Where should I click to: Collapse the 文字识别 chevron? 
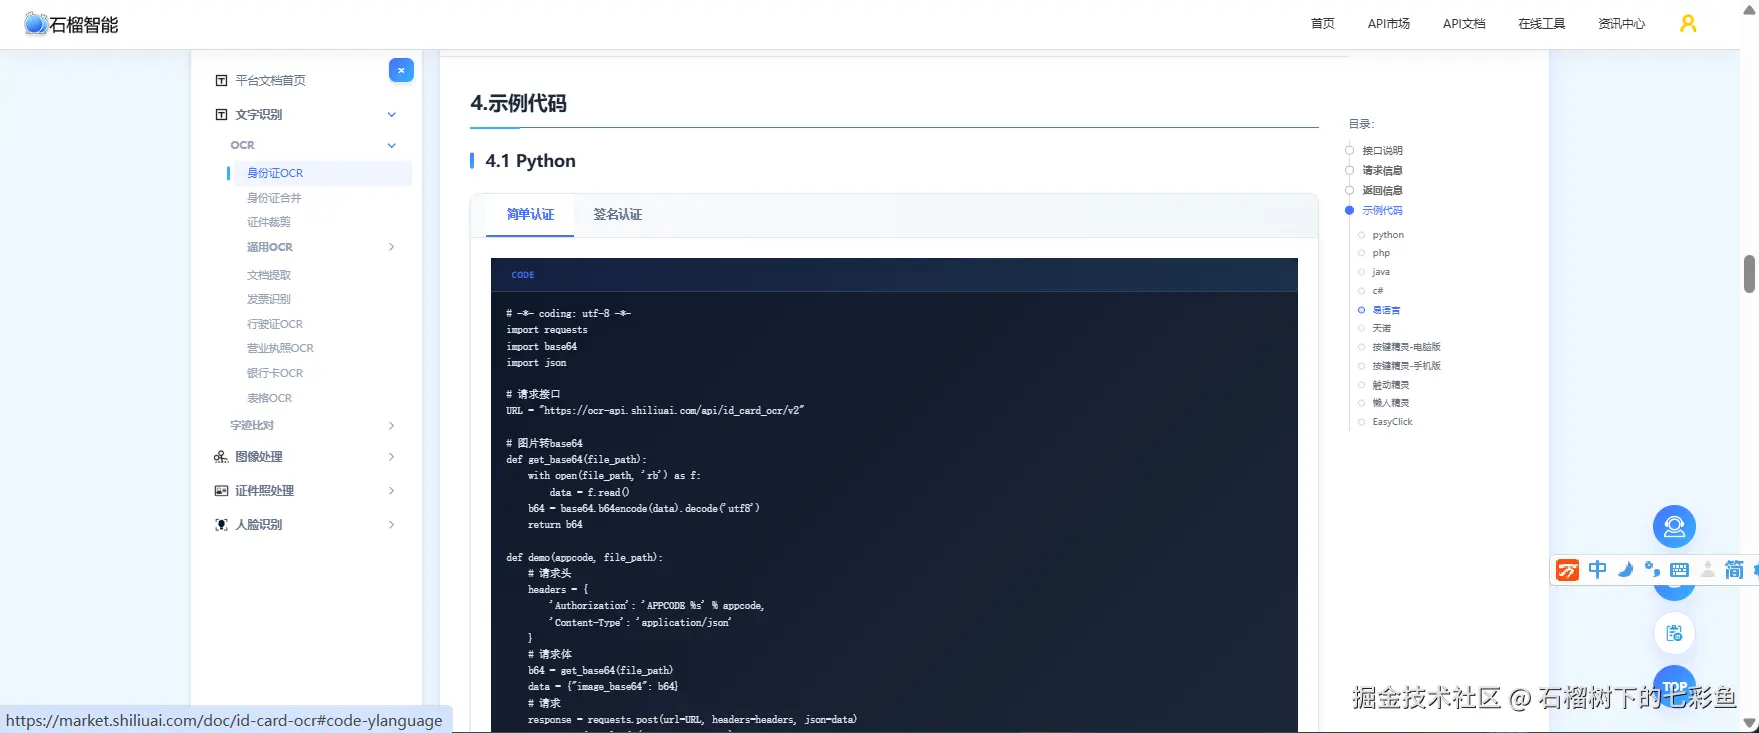(392, 115)
